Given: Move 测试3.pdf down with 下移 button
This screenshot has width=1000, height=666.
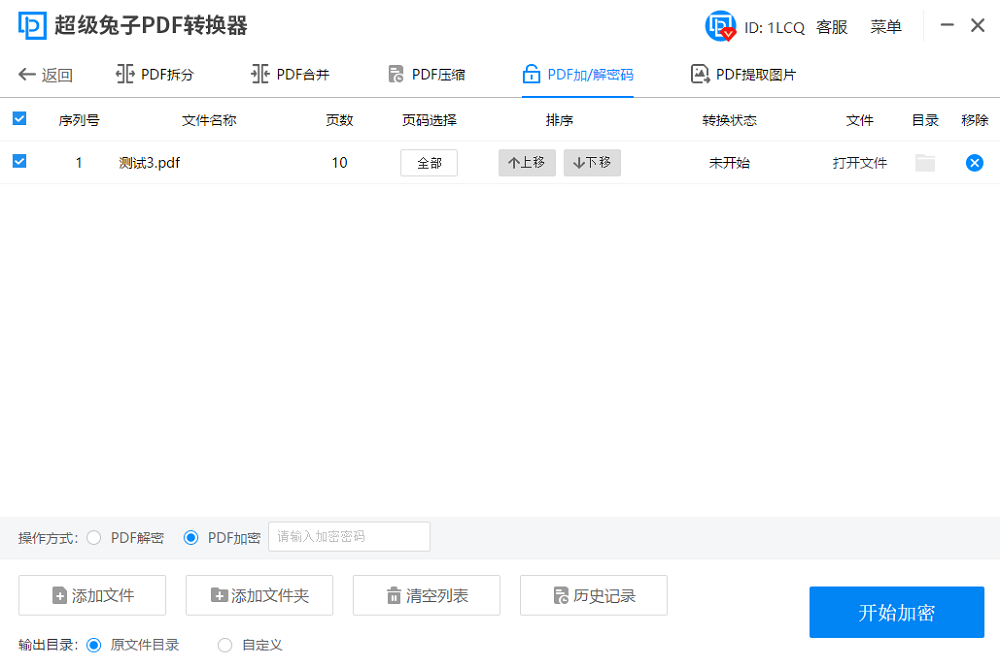Looking at the screenshot, I should [x=591, y=162].
